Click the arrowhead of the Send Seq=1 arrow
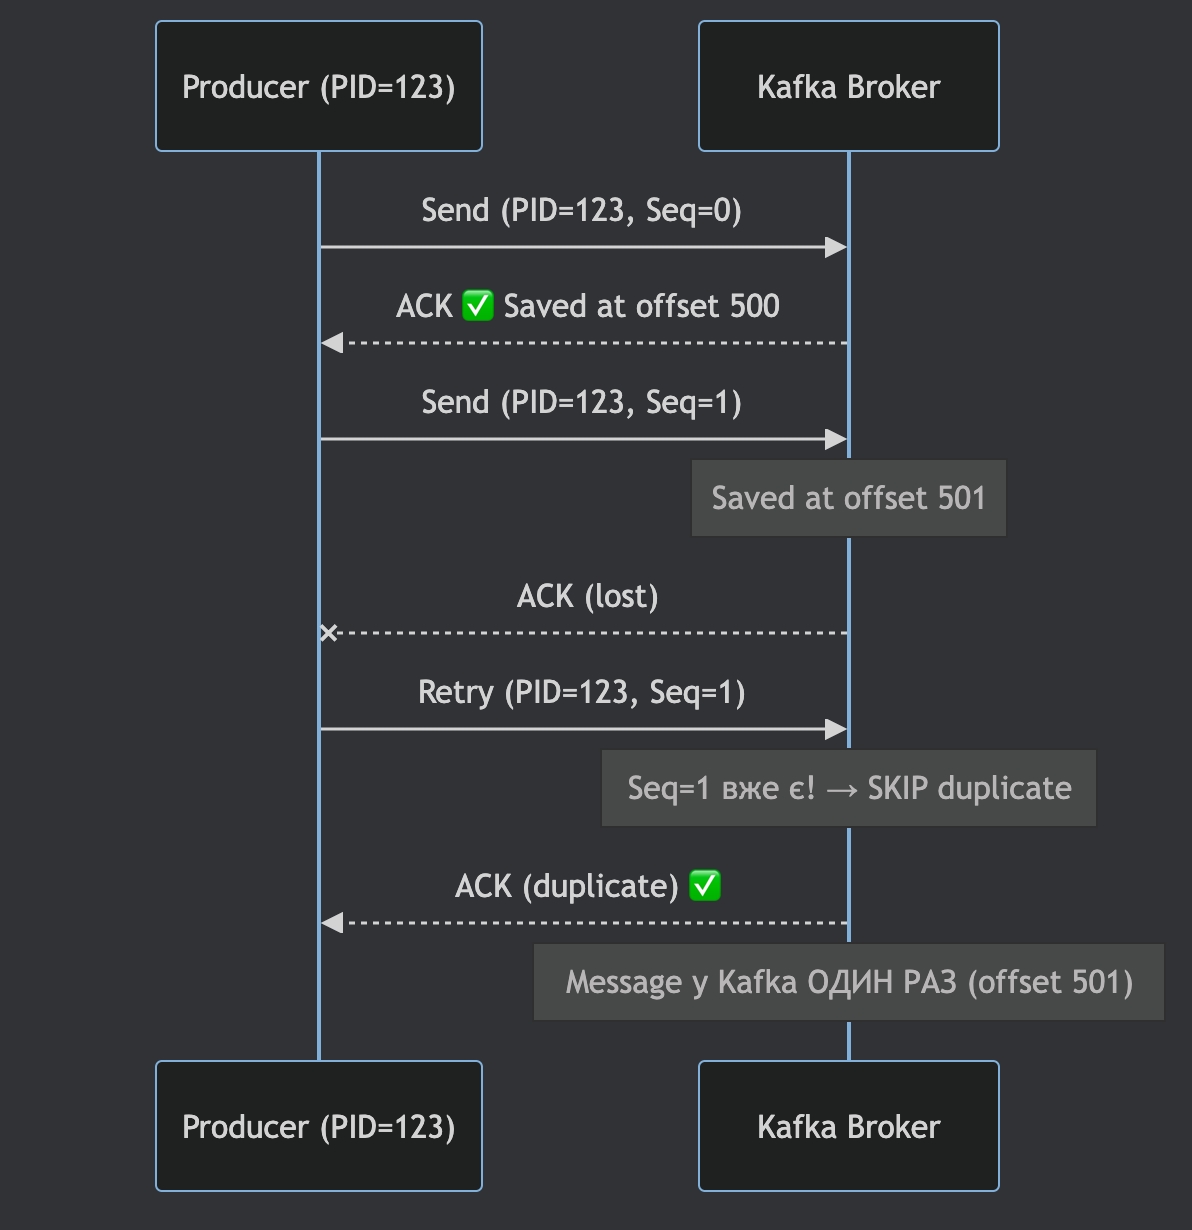 pos(836,439)
